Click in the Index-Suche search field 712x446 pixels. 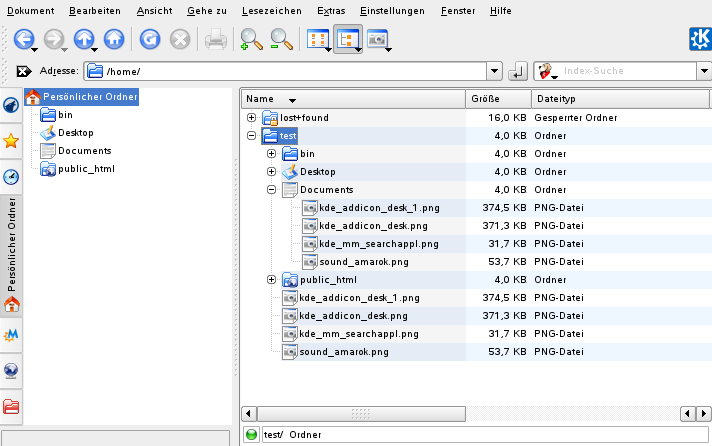624,72
